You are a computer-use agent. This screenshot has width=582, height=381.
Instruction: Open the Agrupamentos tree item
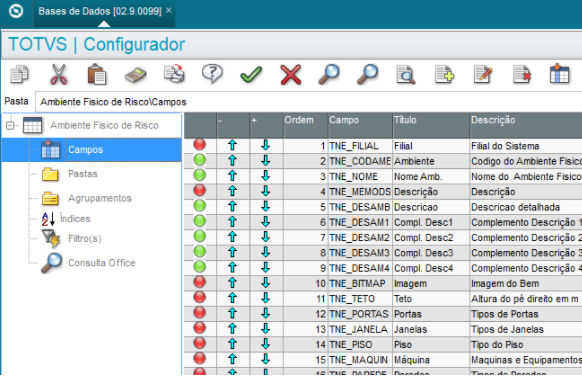(x=99, y=198)
